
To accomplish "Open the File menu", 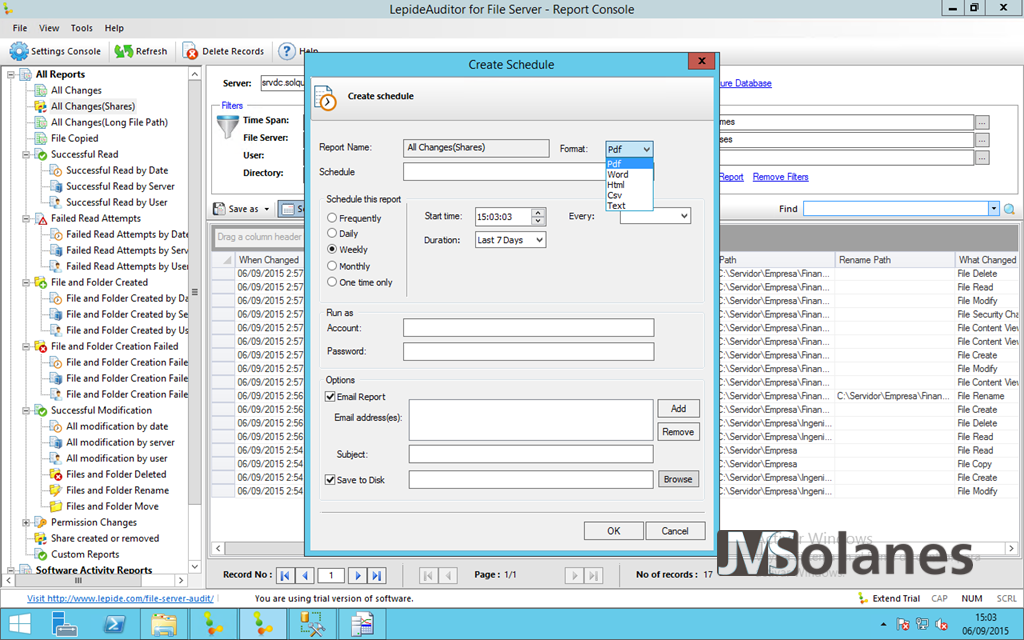I will pyautogui.click(x=20, y=28).
